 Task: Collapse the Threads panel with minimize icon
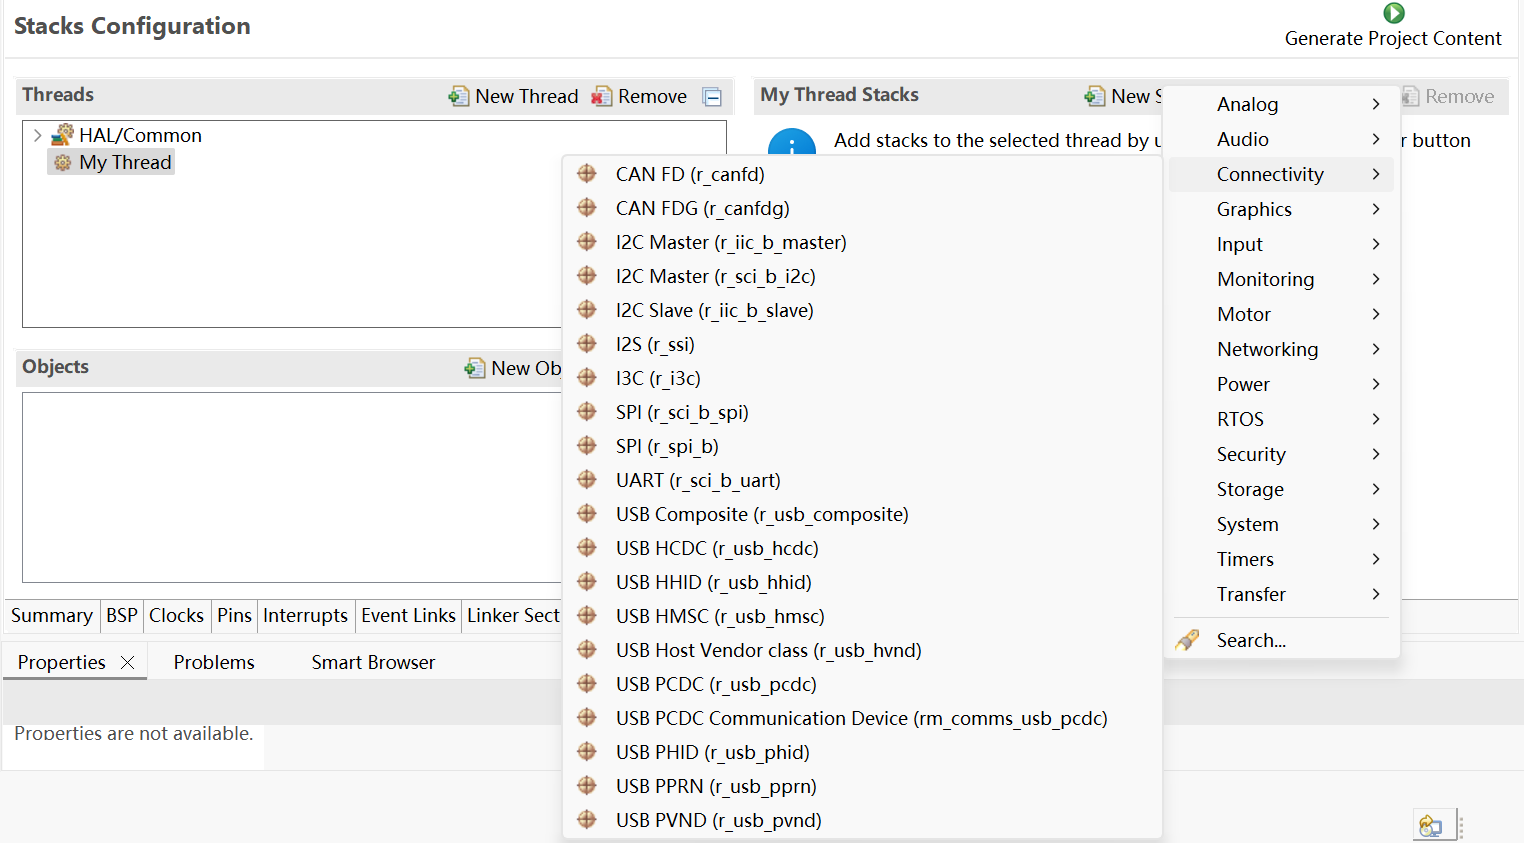coord(712,97)
